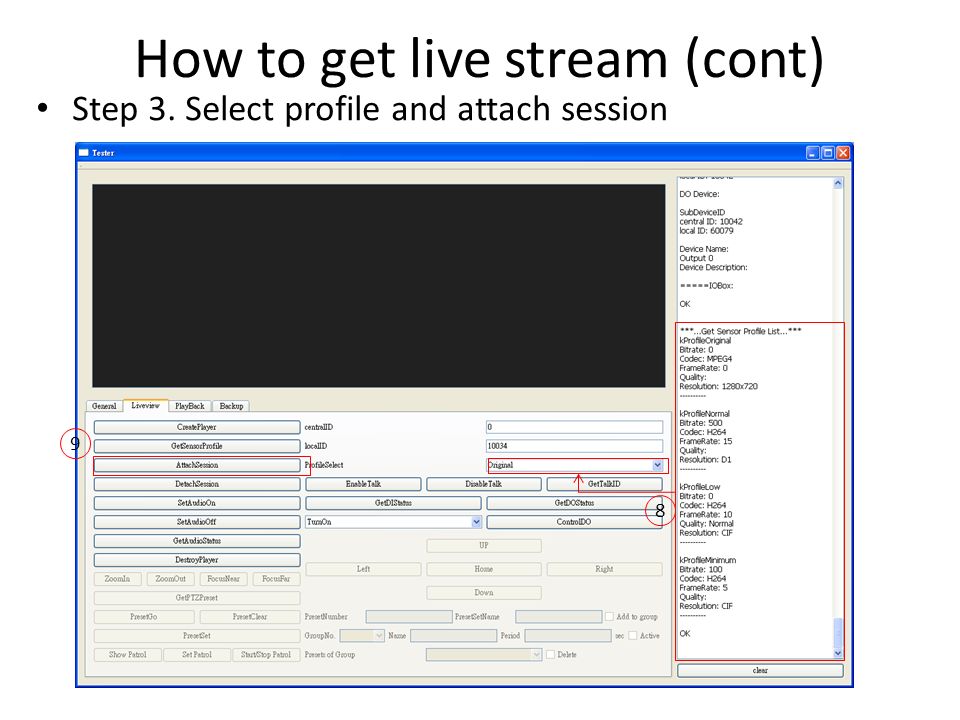
Task: Click the EnableTalk button
Action: (x=363, y=484)
